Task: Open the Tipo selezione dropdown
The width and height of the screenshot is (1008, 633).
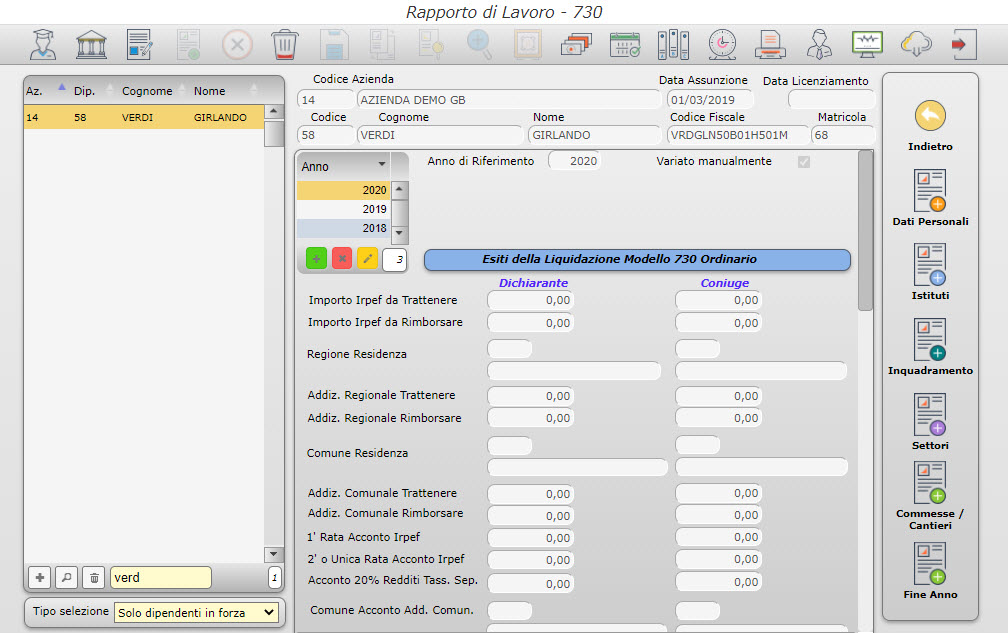Action: (x=195, y=612)
